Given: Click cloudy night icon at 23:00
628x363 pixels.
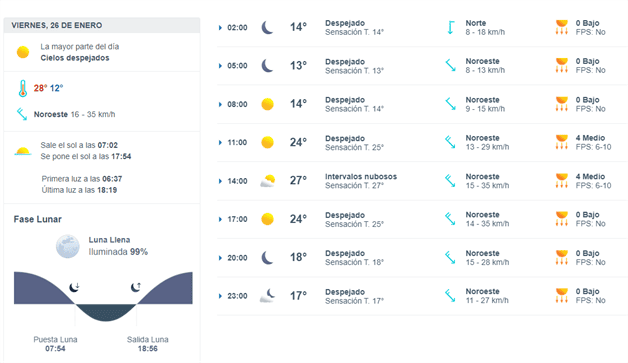Looking at the screenshot, I should (x=268, y=296).
